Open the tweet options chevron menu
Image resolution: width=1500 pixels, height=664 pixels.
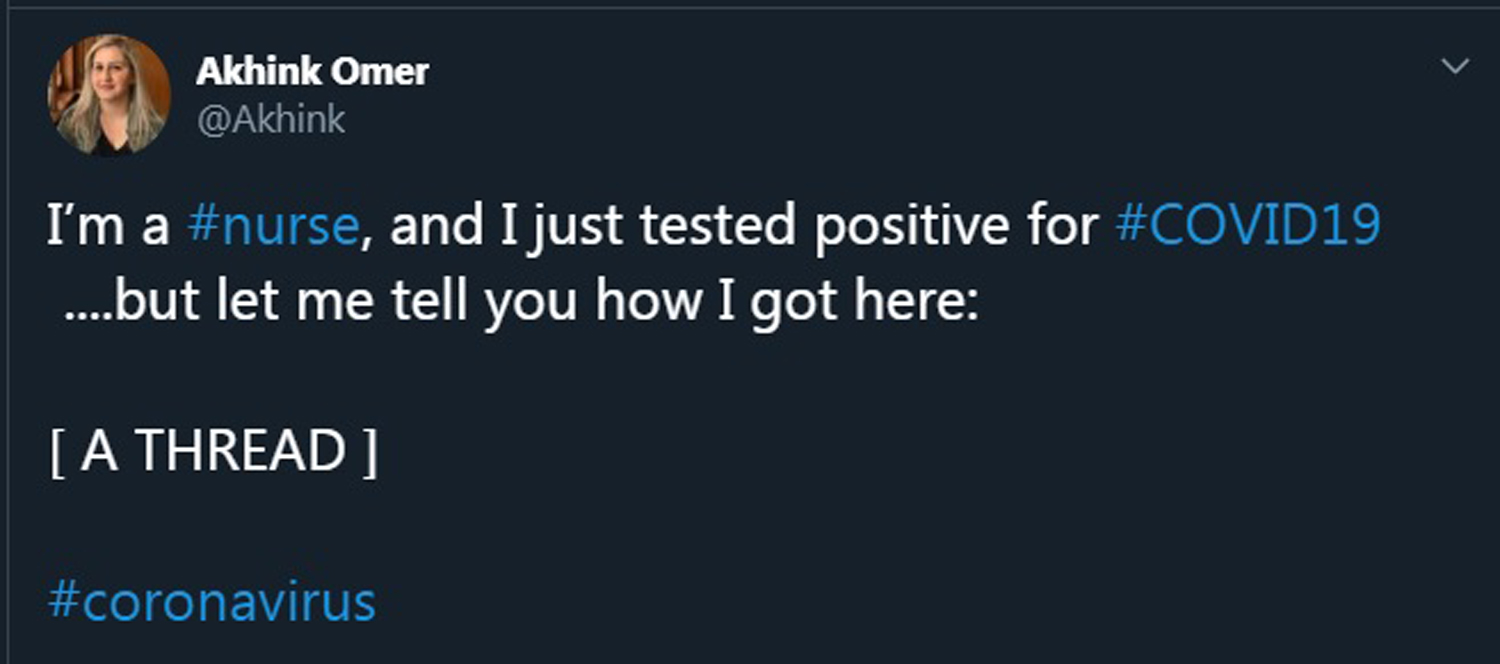coord(1454,67)
